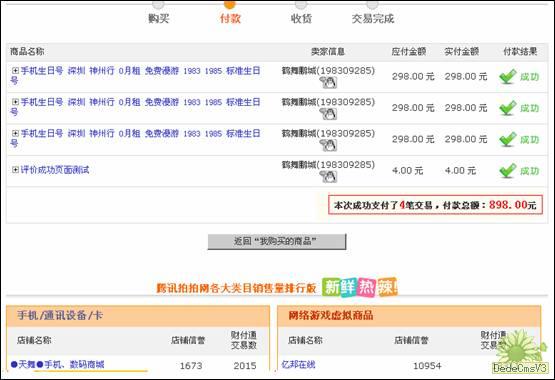Click the 腾讯拍拍网各大类目销售量排行版 heading
The width and height of the screenshot is (555, 380).
pyautogui.click(x=236, y=288)
